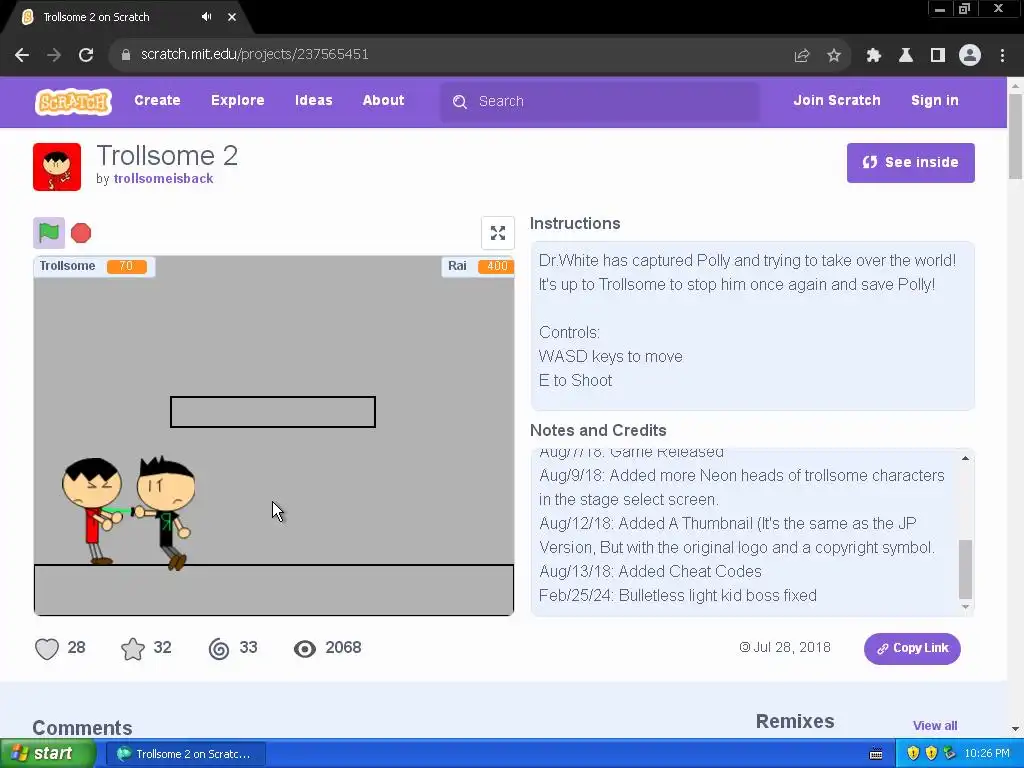Click the Trollsome 2 project title
Image resolution: width=1024 pixels, height=768 pixels.
point(167,155)
